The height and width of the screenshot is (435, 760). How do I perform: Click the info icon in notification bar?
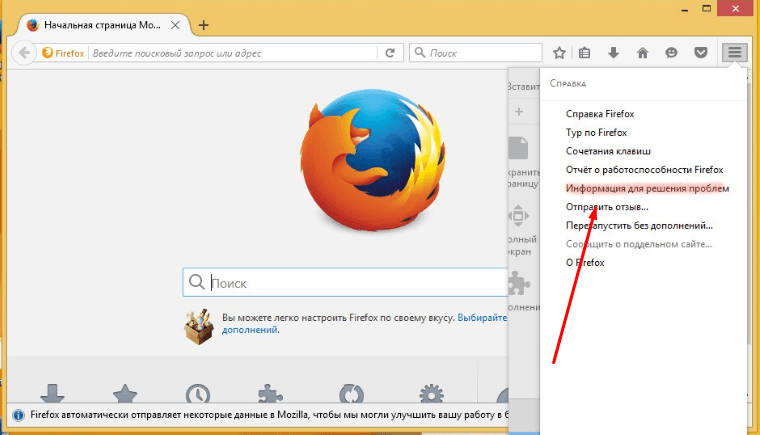click(18, 415)
